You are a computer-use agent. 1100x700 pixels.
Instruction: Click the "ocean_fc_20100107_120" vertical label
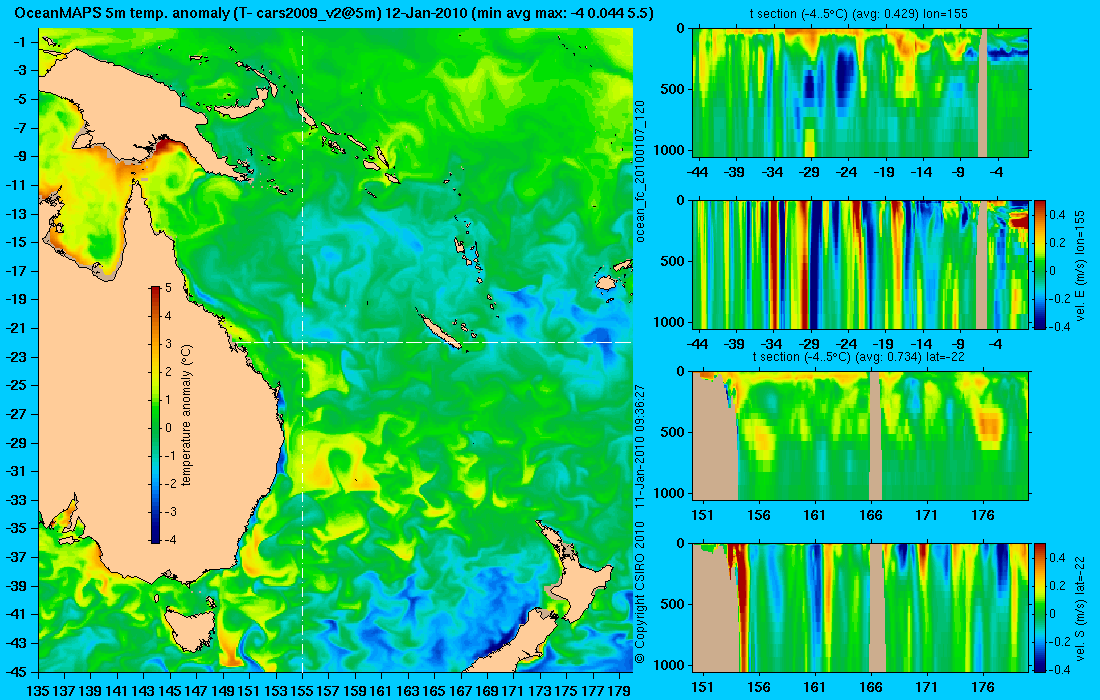[x=639, y=171]
